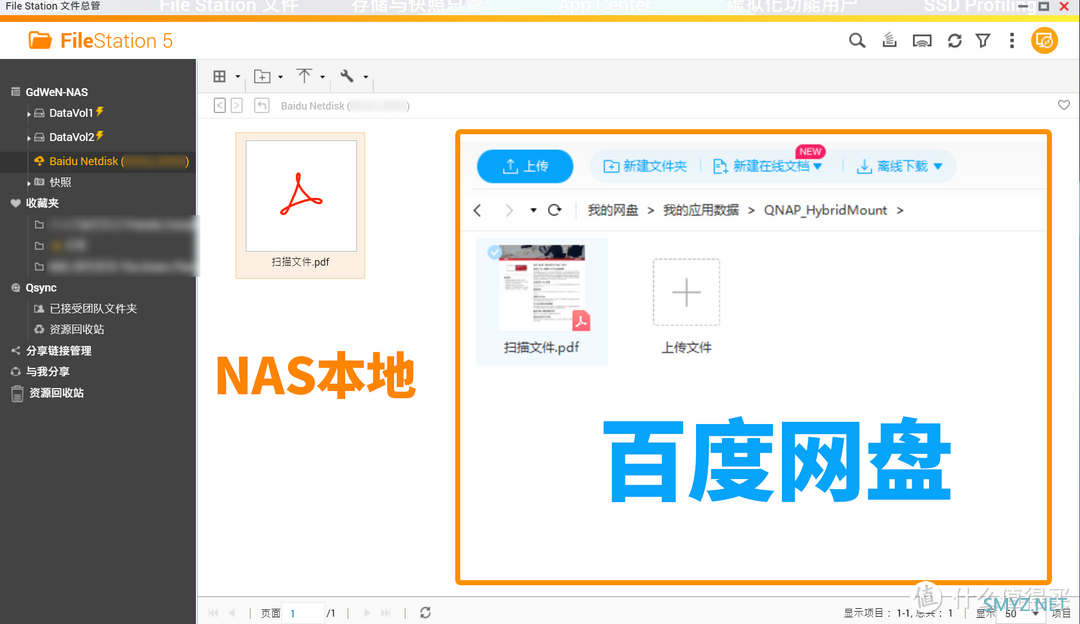Screen dimensions: 1080x624
Task: Go to next page pager icon
Action: pyautogui.click(x=366, y=612)
